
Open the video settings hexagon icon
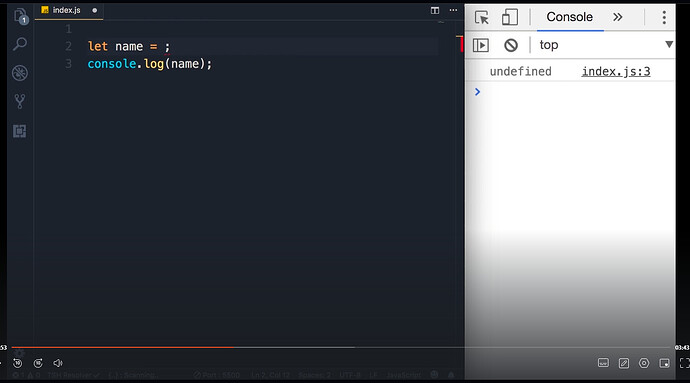[644, 363]
